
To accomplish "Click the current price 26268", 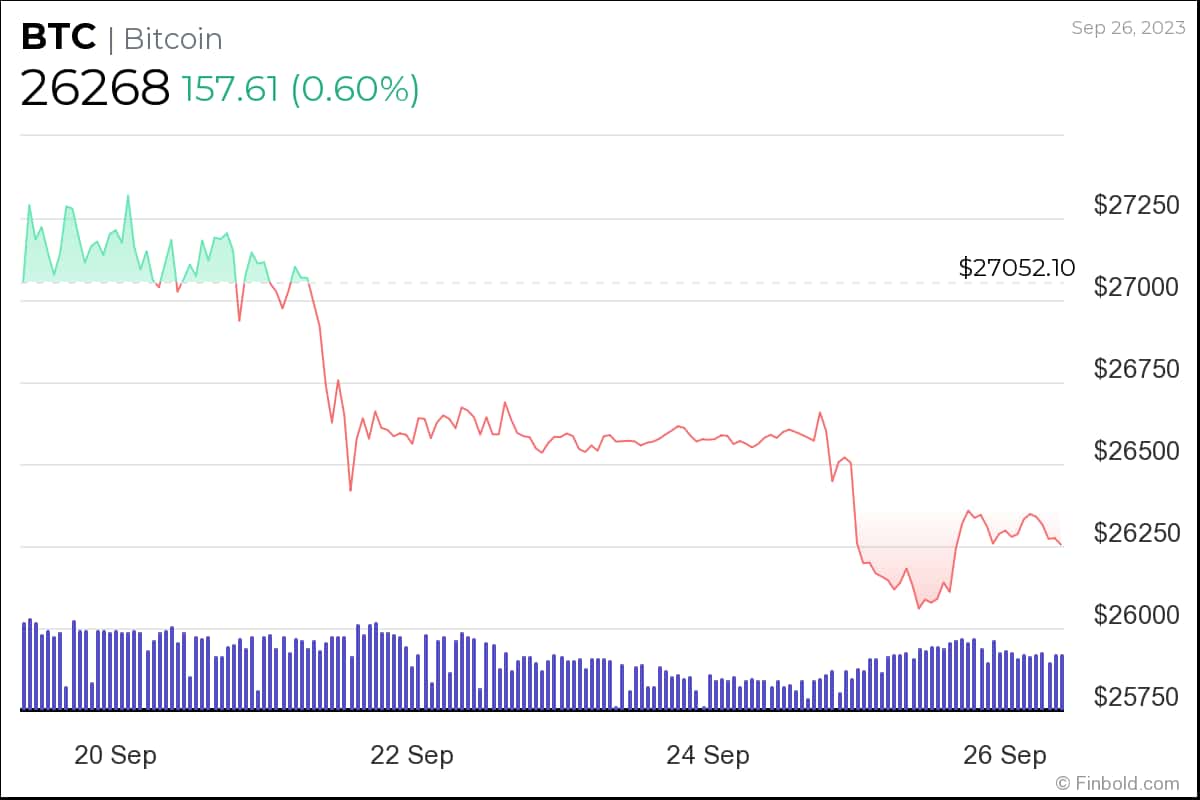I will click(x=95, y=89).
